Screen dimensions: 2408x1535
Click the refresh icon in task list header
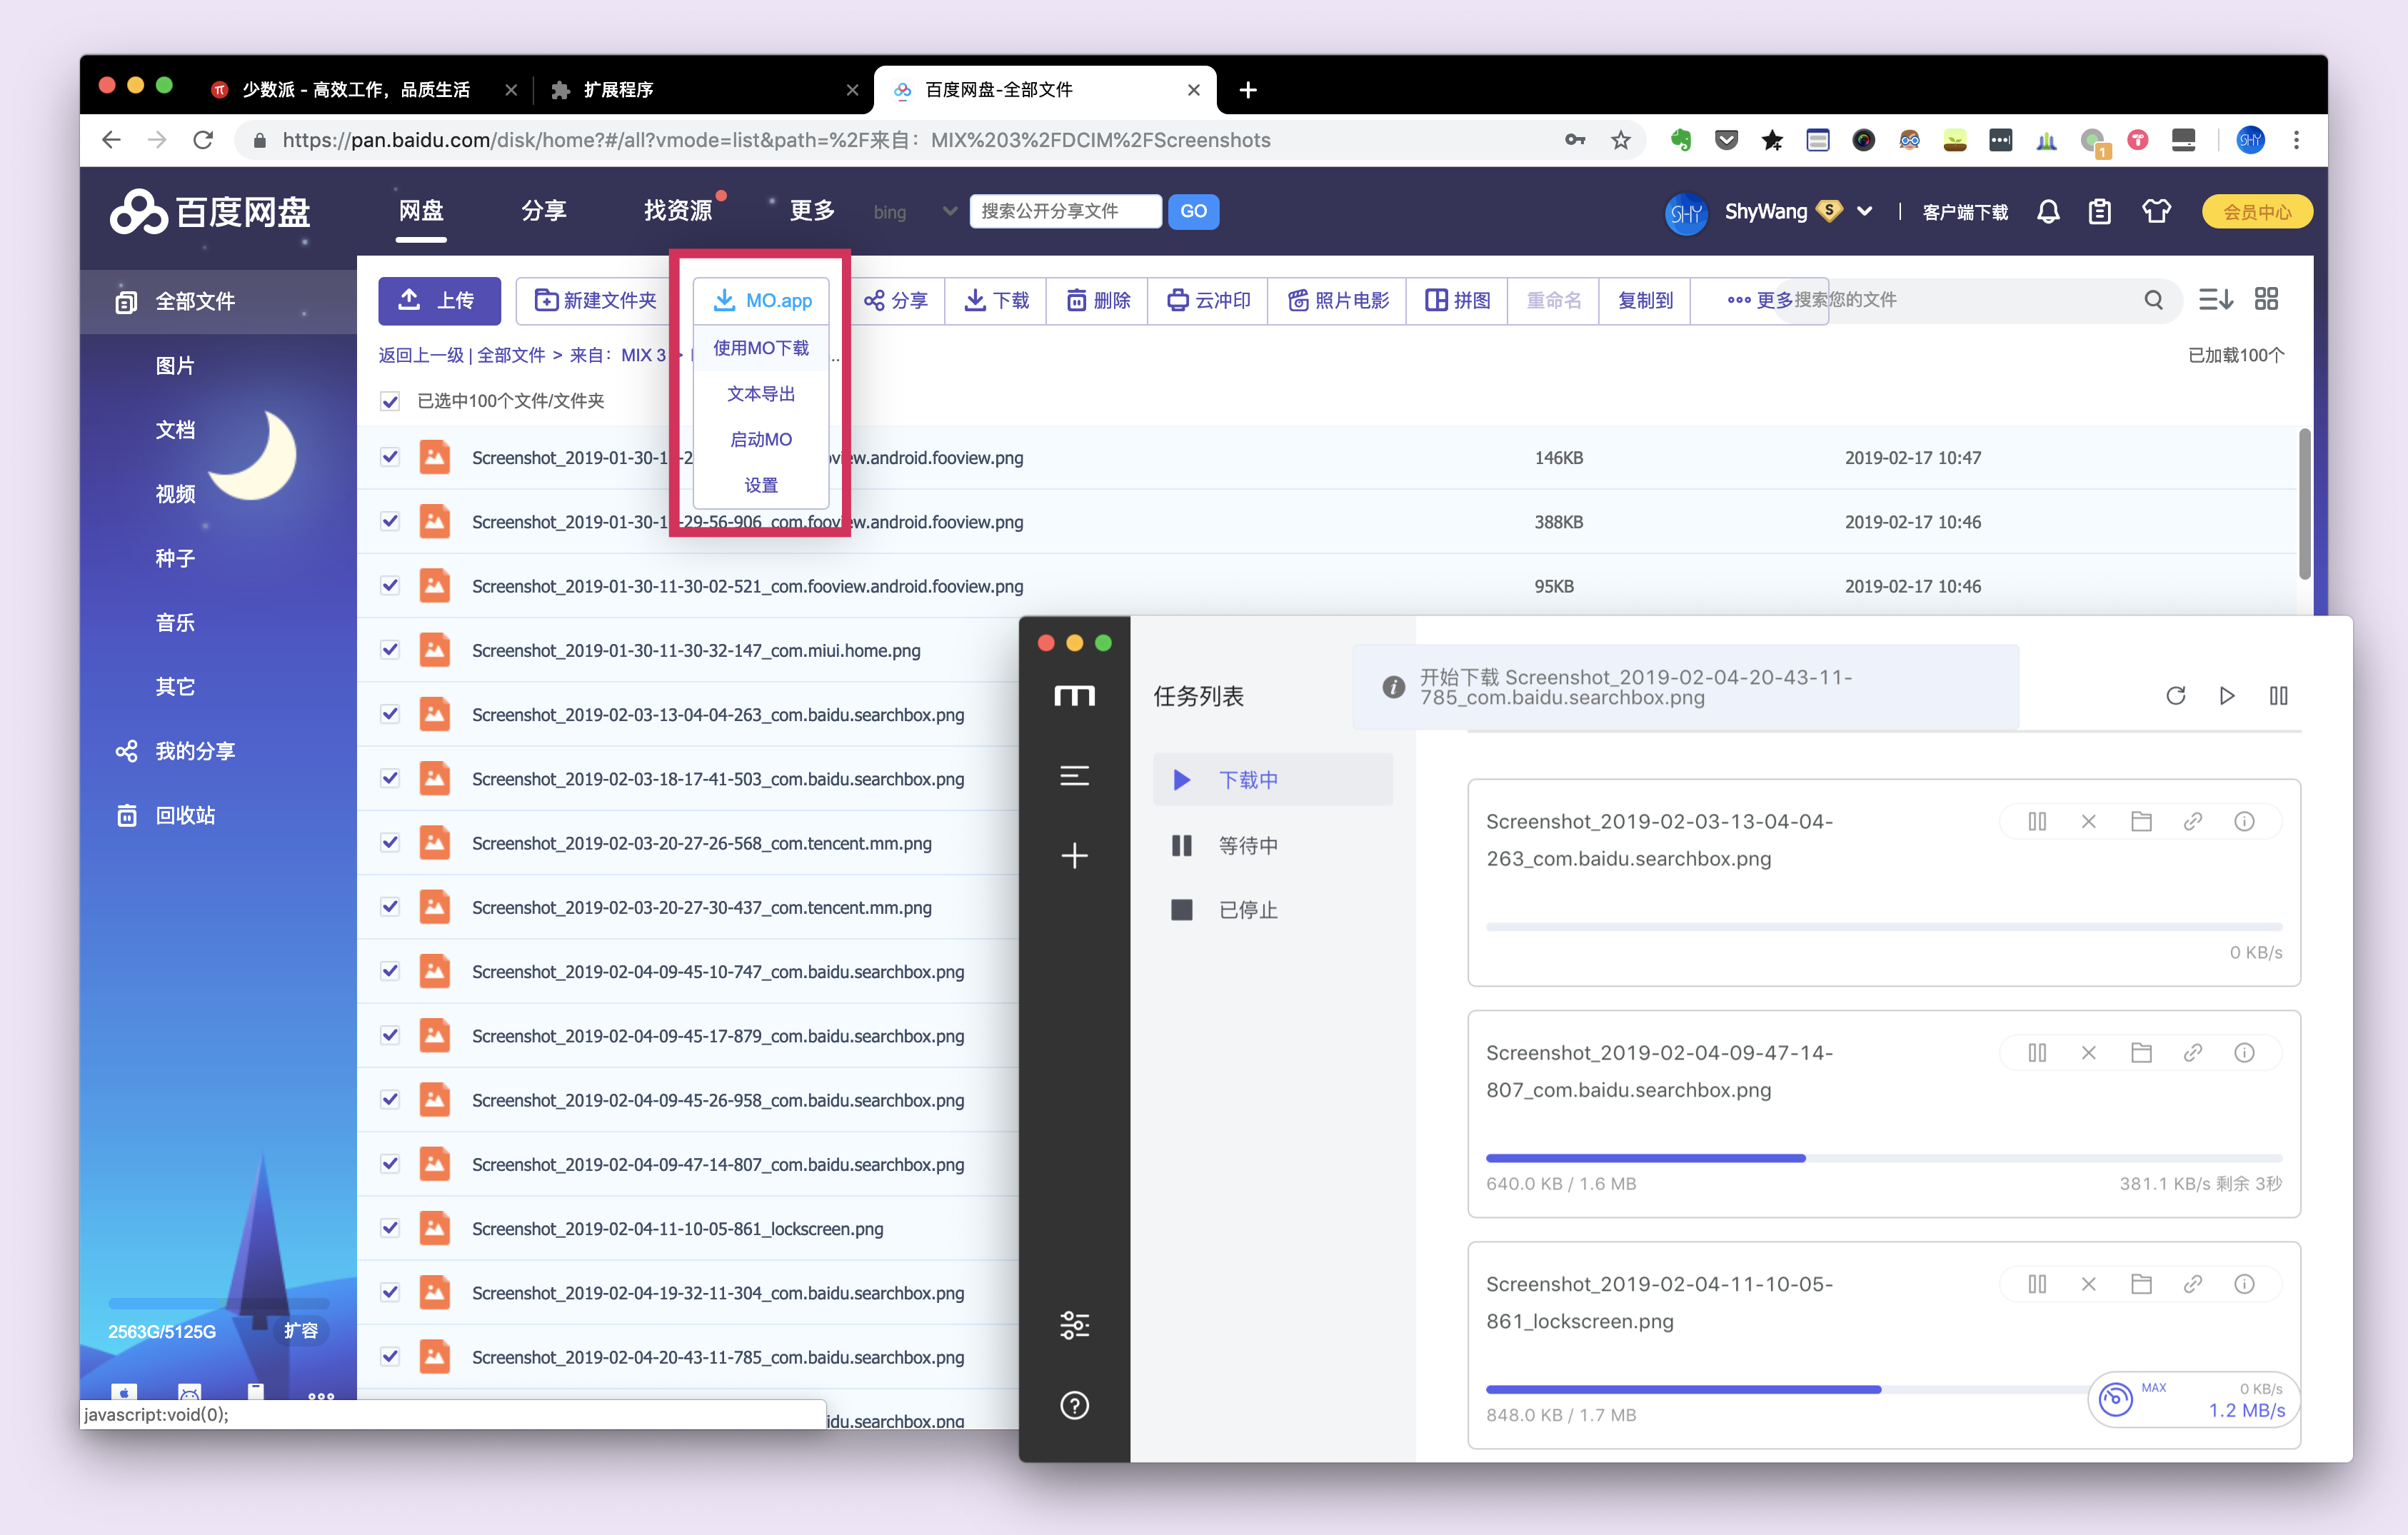click(2175, 695)
